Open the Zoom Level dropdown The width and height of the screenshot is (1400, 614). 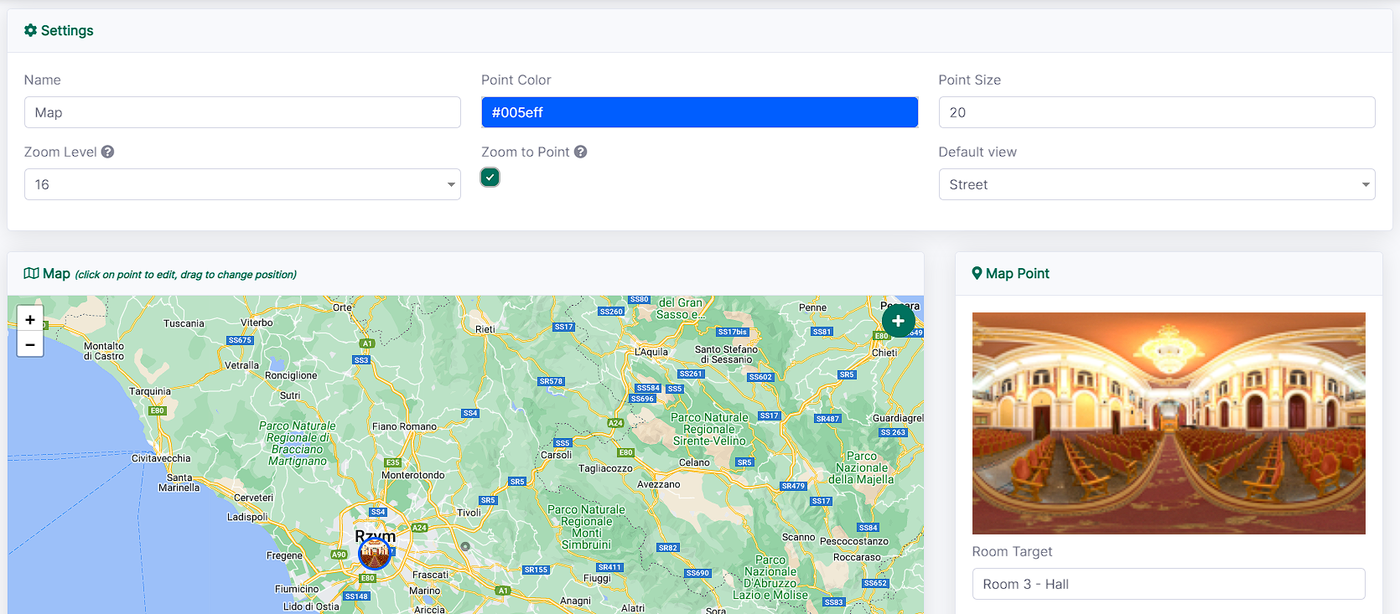pos(242,185)
